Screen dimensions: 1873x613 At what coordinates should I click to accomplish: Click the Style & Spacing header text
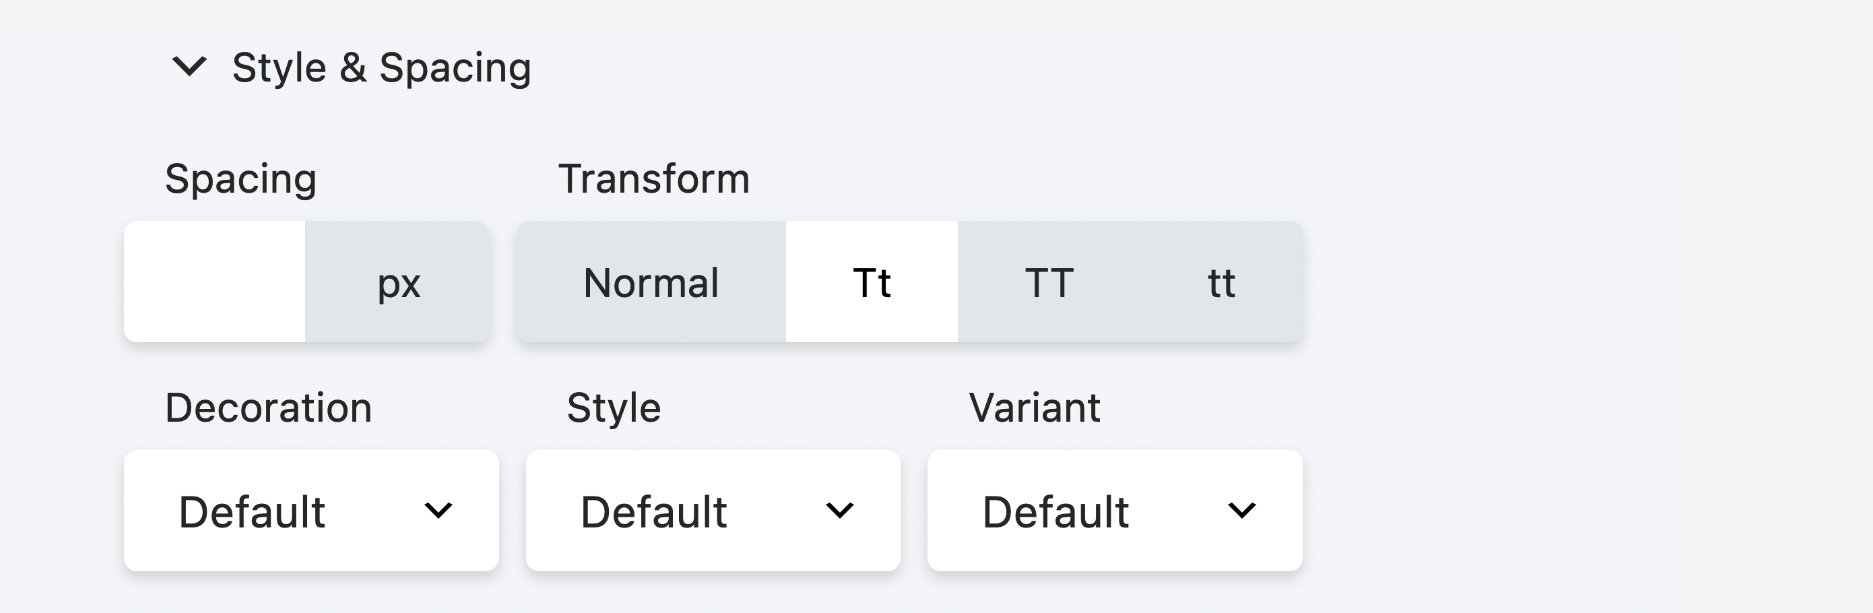(382, 68)
